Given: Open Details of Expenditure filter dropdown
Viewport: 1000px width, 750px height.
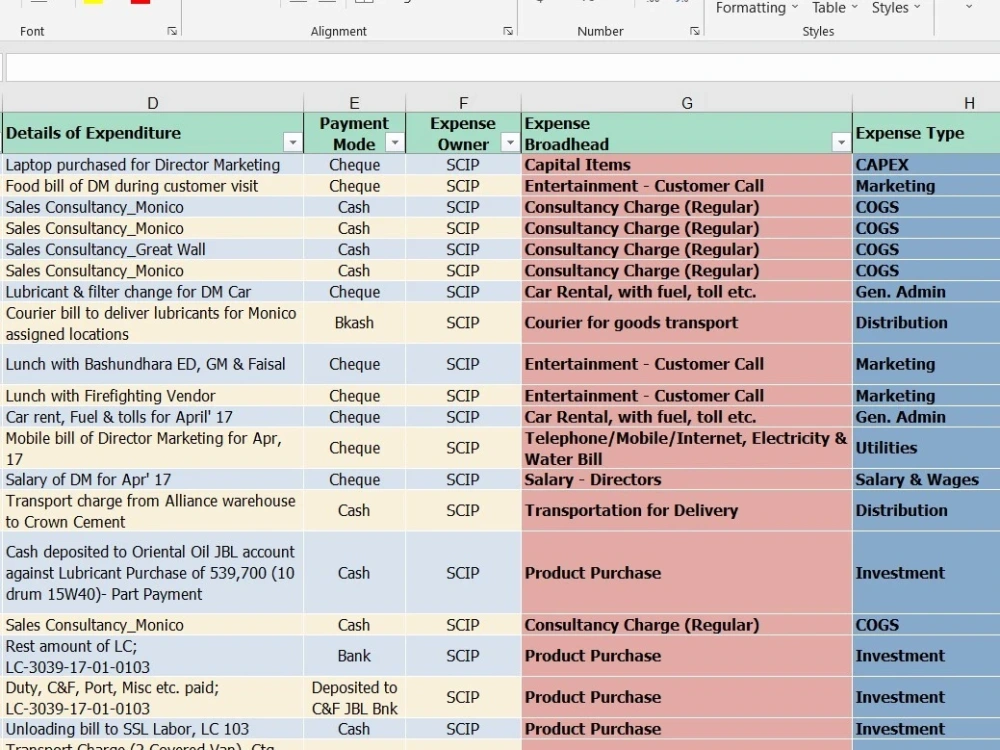Looking at the screenshot, I should point(293,143).
